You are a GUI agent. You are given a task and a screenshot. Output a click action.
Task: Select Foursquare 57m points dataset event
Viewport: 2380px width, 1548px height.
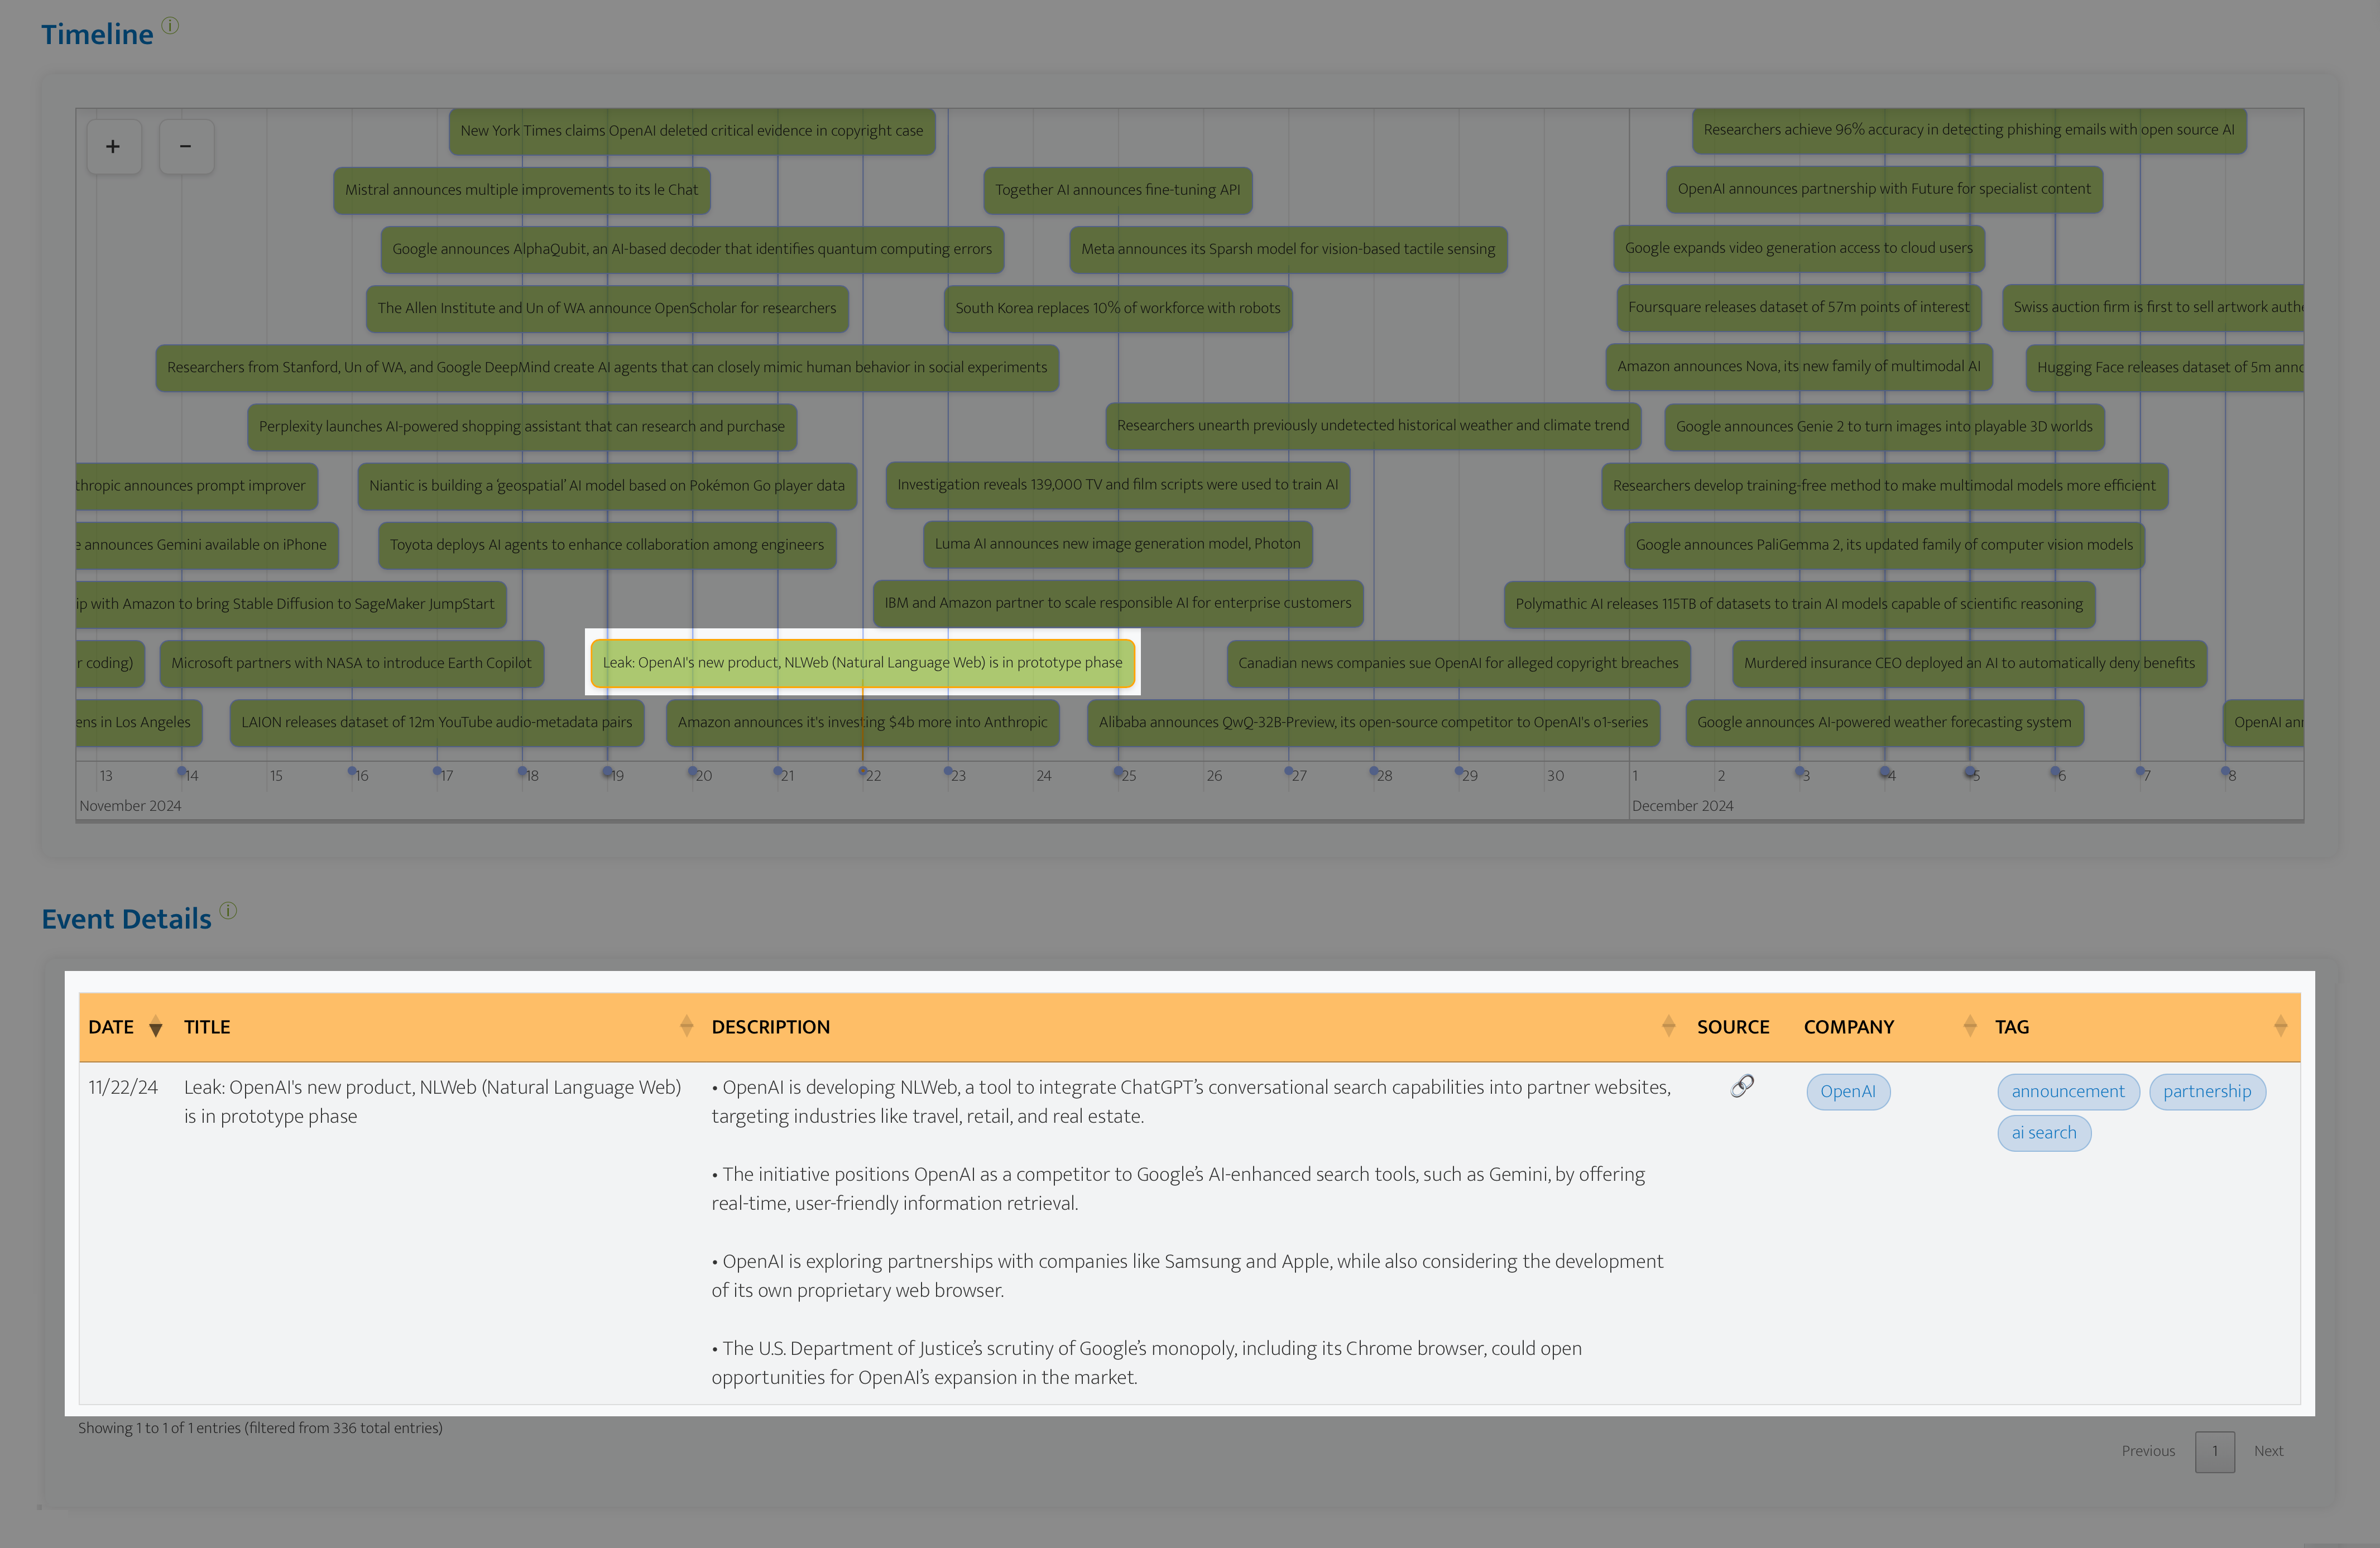[1799, 307]
